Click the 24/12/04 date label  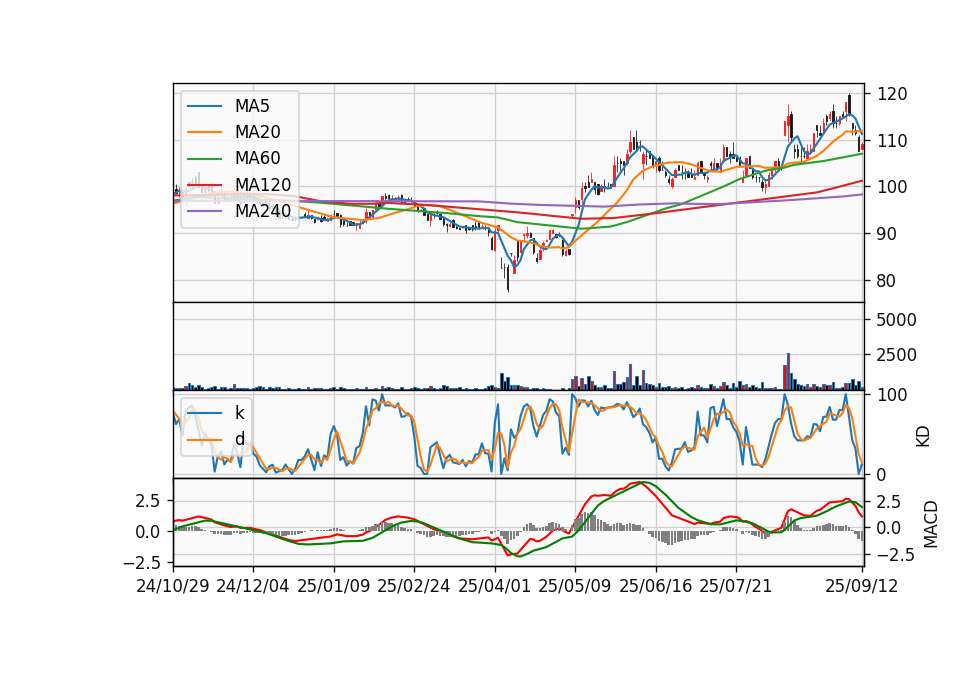point(253,586)
